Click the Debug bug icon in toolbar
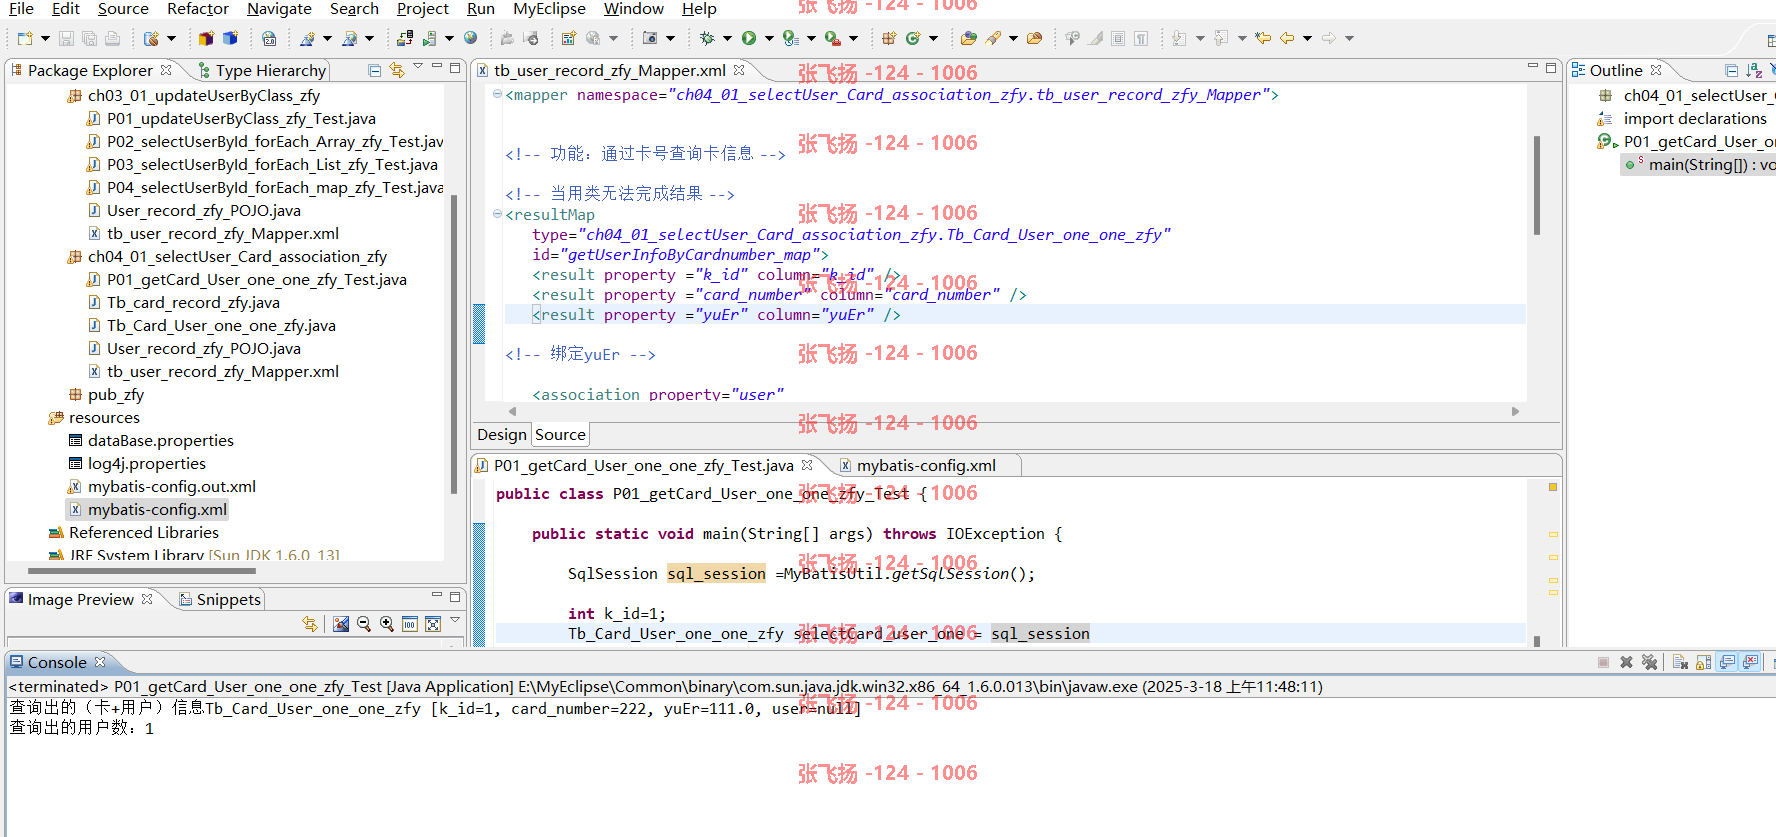The image size is (1776, 837). coord(707,38)
